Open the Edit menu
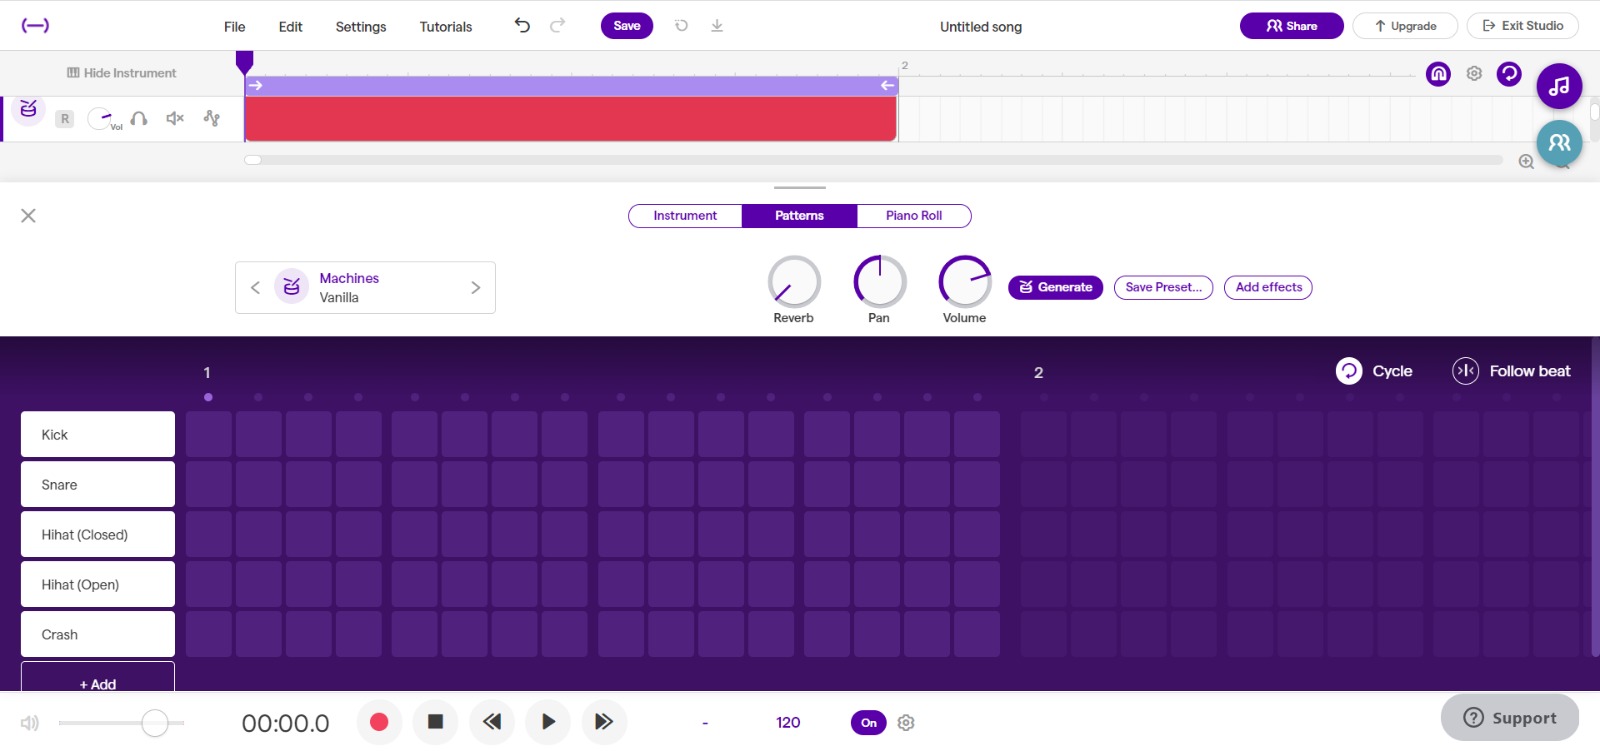This screenshot has width=1600, height=751. tap(291, 27)
